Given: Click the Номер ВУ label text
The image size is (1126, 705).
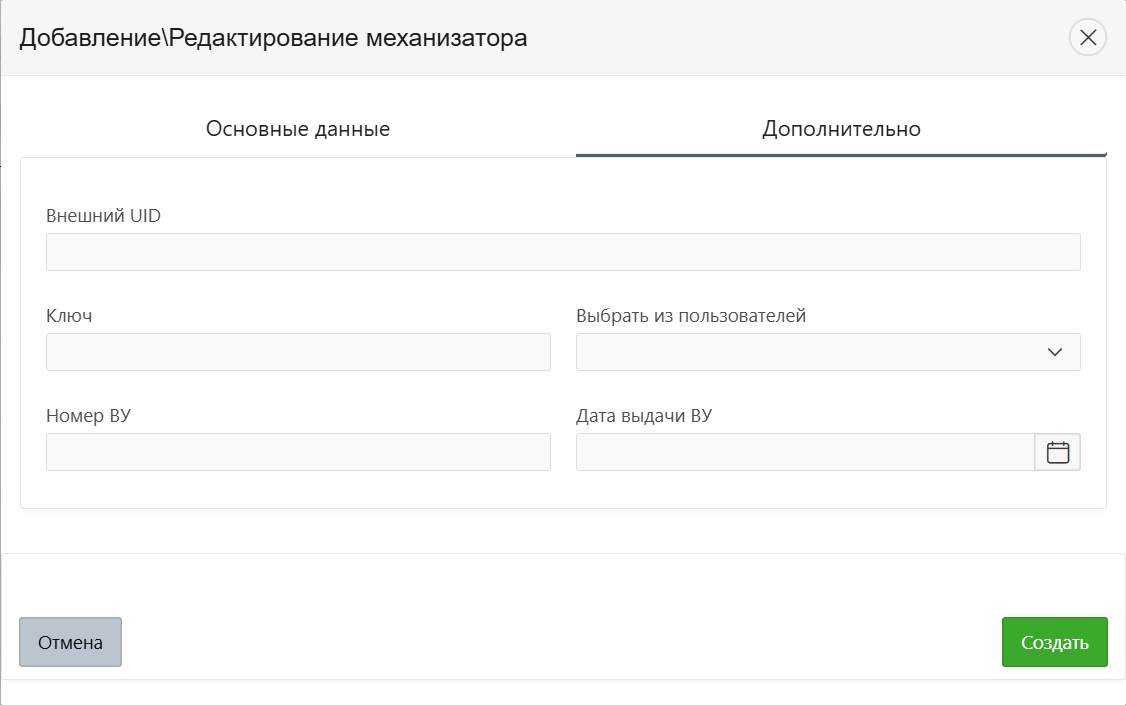Looking at the screenshot, I should [88, 416].
